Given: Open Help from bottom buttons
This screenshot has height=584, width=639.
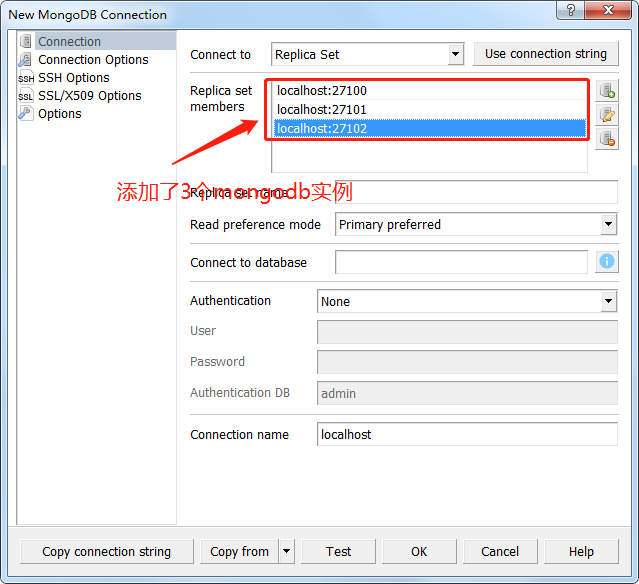Looking at the screenshot, I should click(581, 551).
